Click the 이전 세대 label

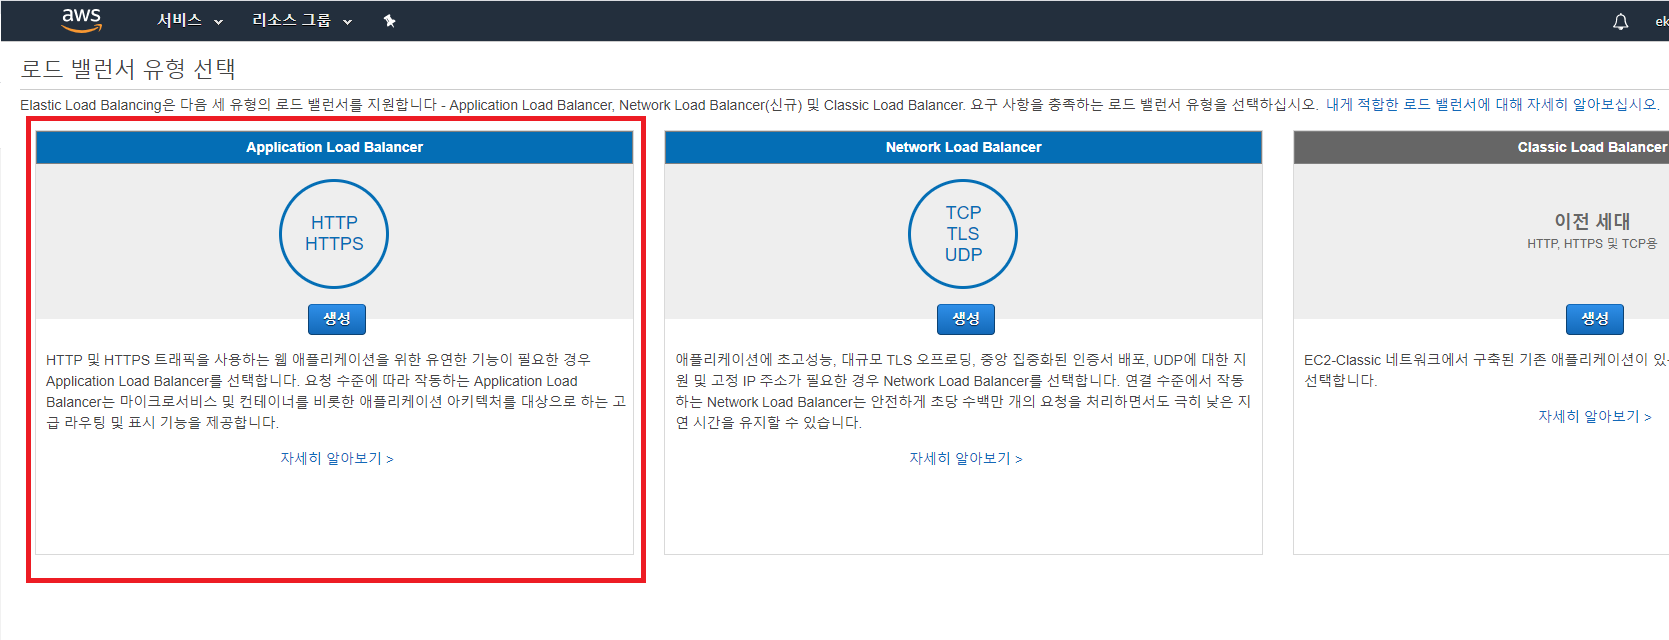(1592, 221)
